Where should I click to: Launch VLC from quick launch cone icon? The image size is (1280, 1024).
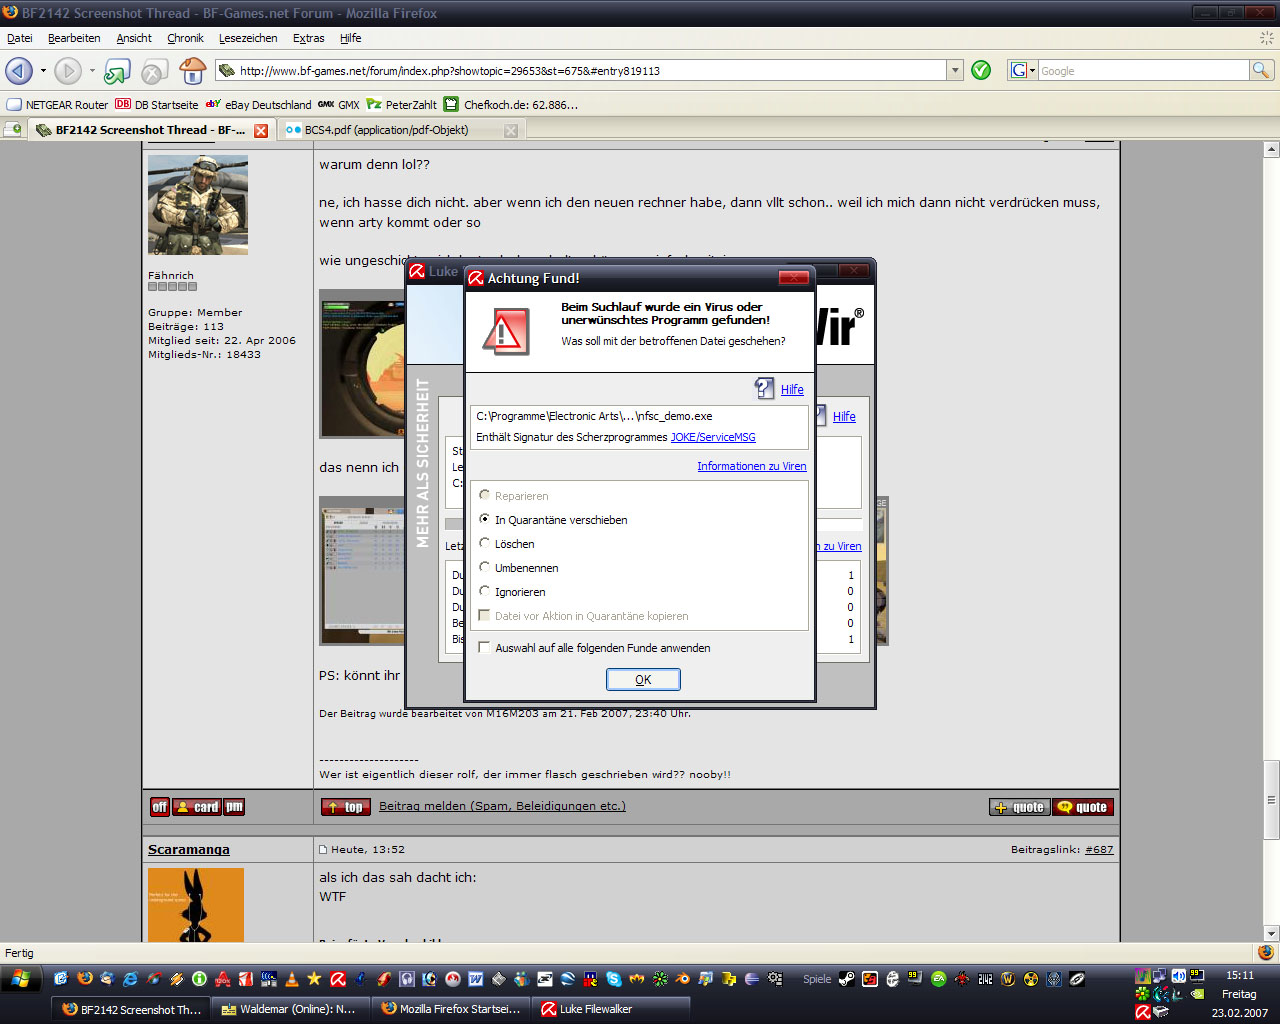tap(292, 979)
